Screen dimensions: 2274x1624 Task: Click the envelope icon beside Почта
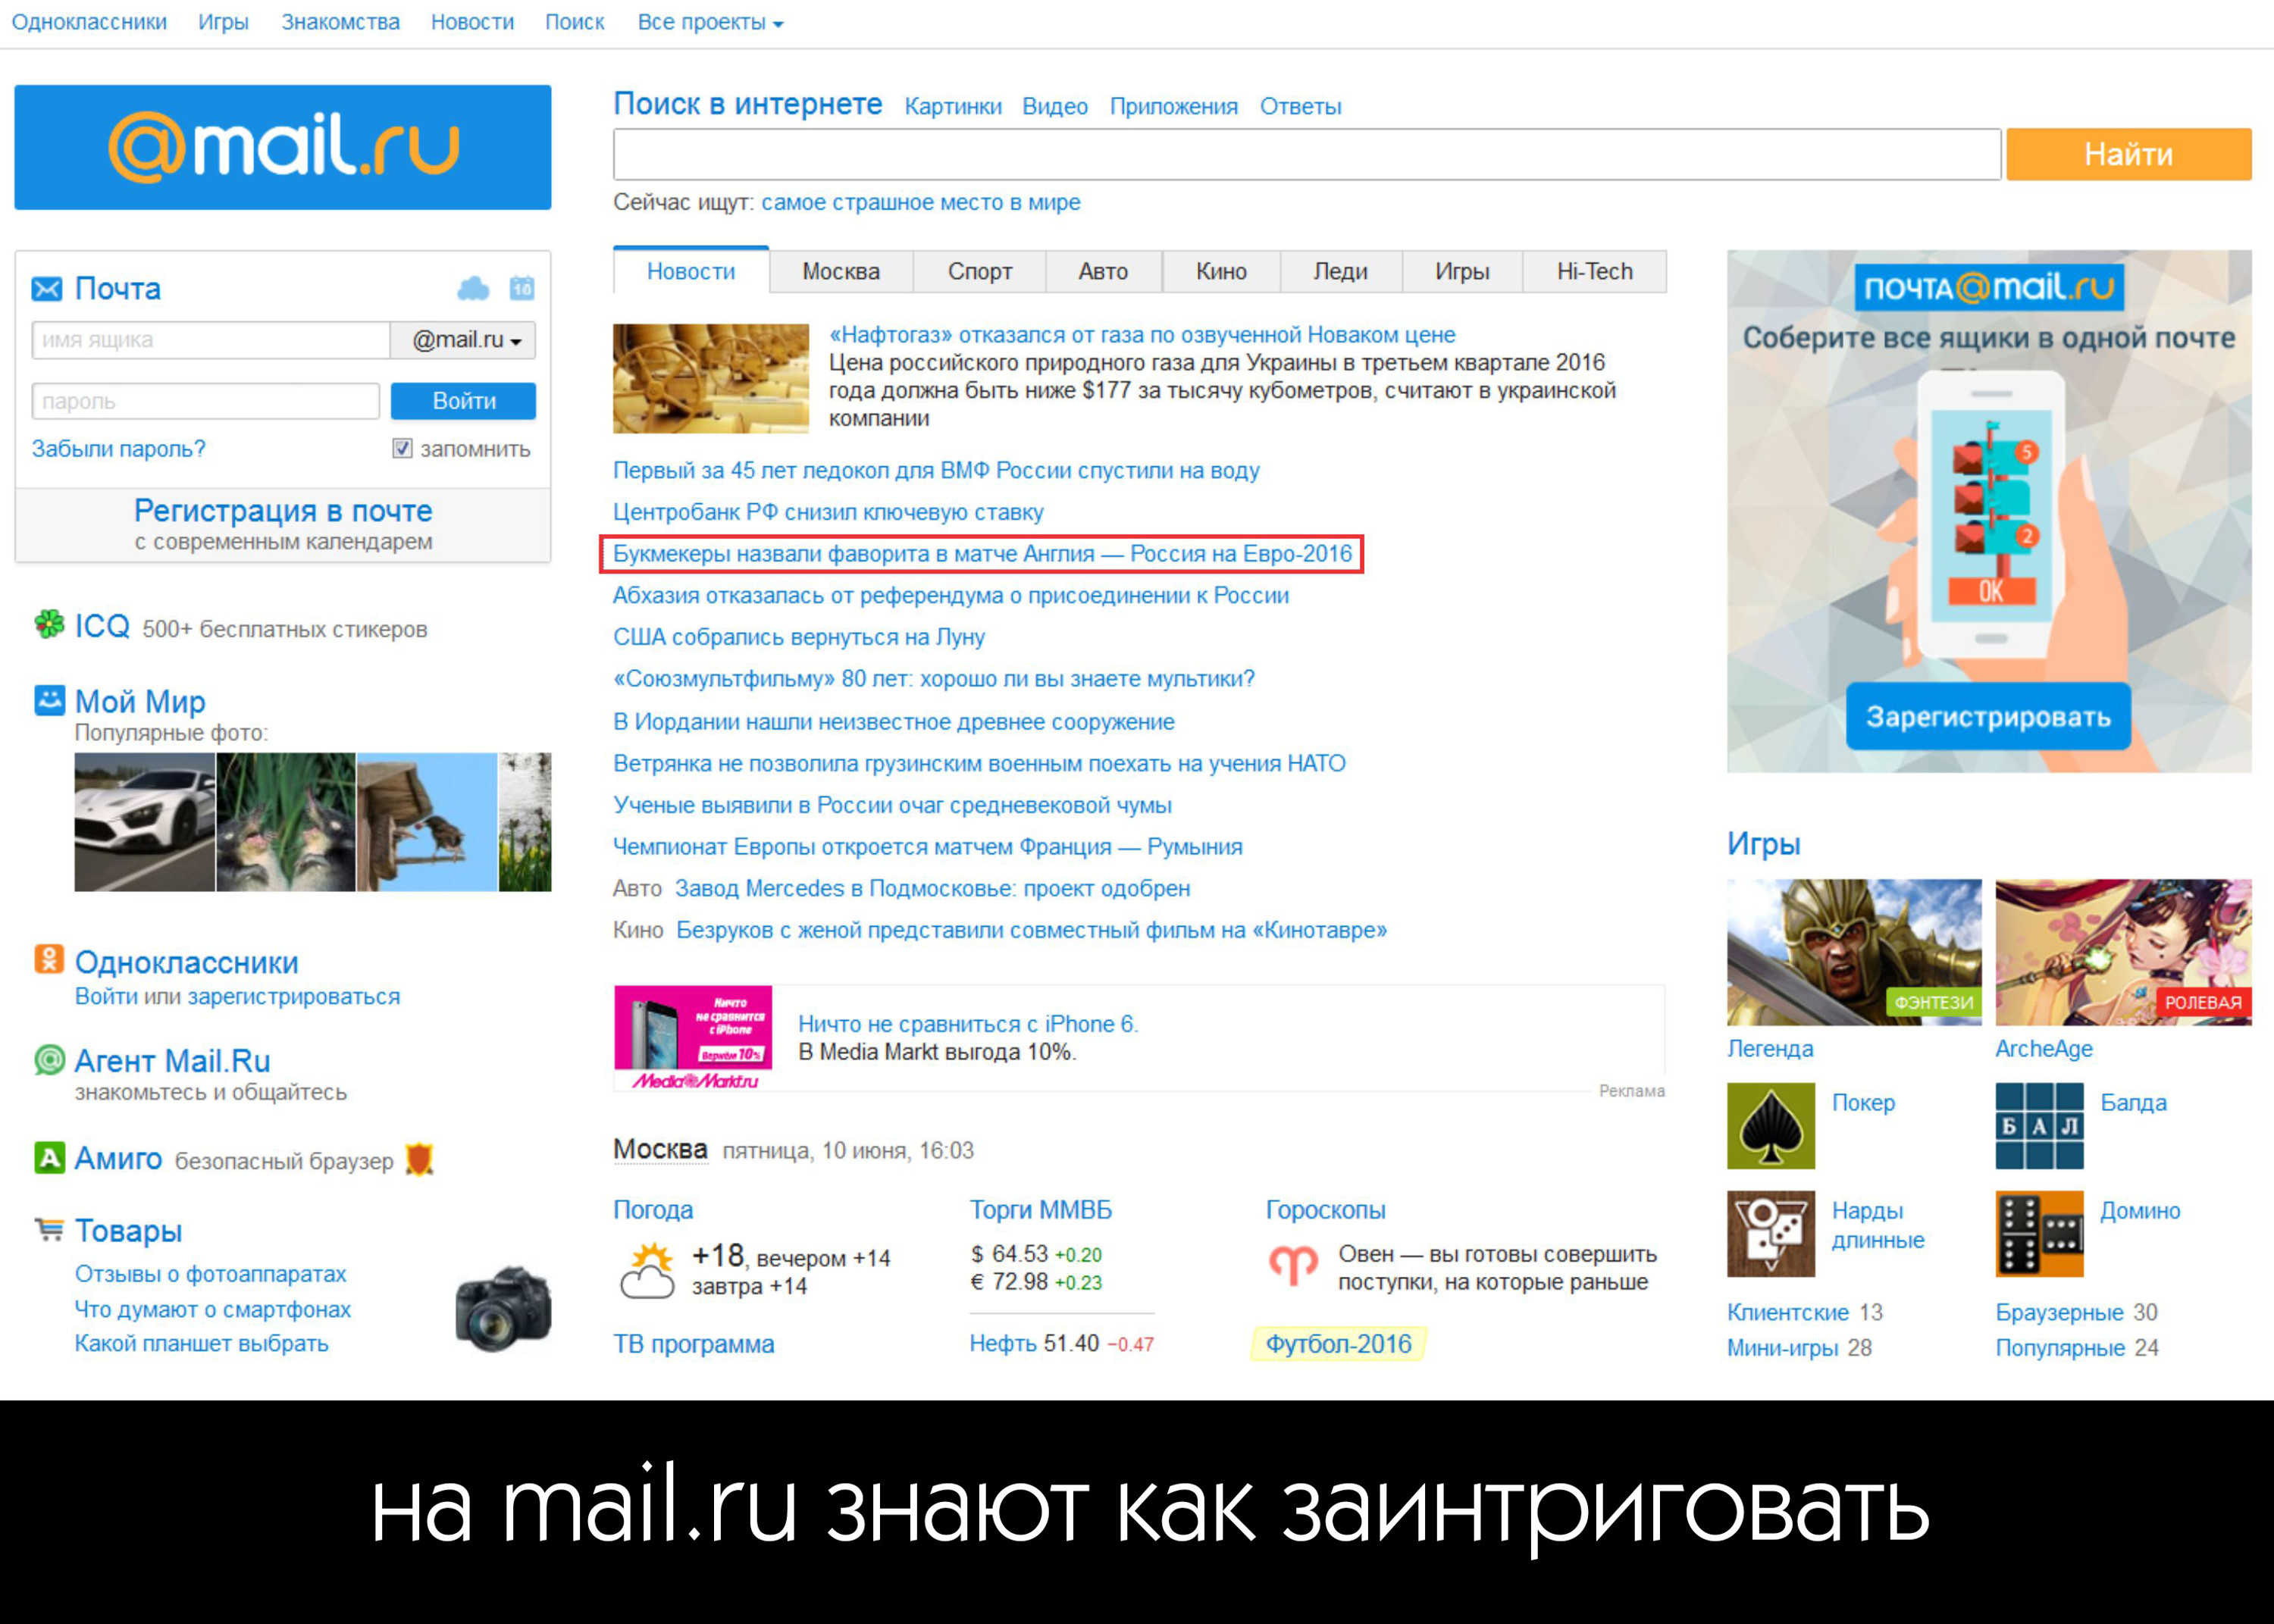point(47,289)
